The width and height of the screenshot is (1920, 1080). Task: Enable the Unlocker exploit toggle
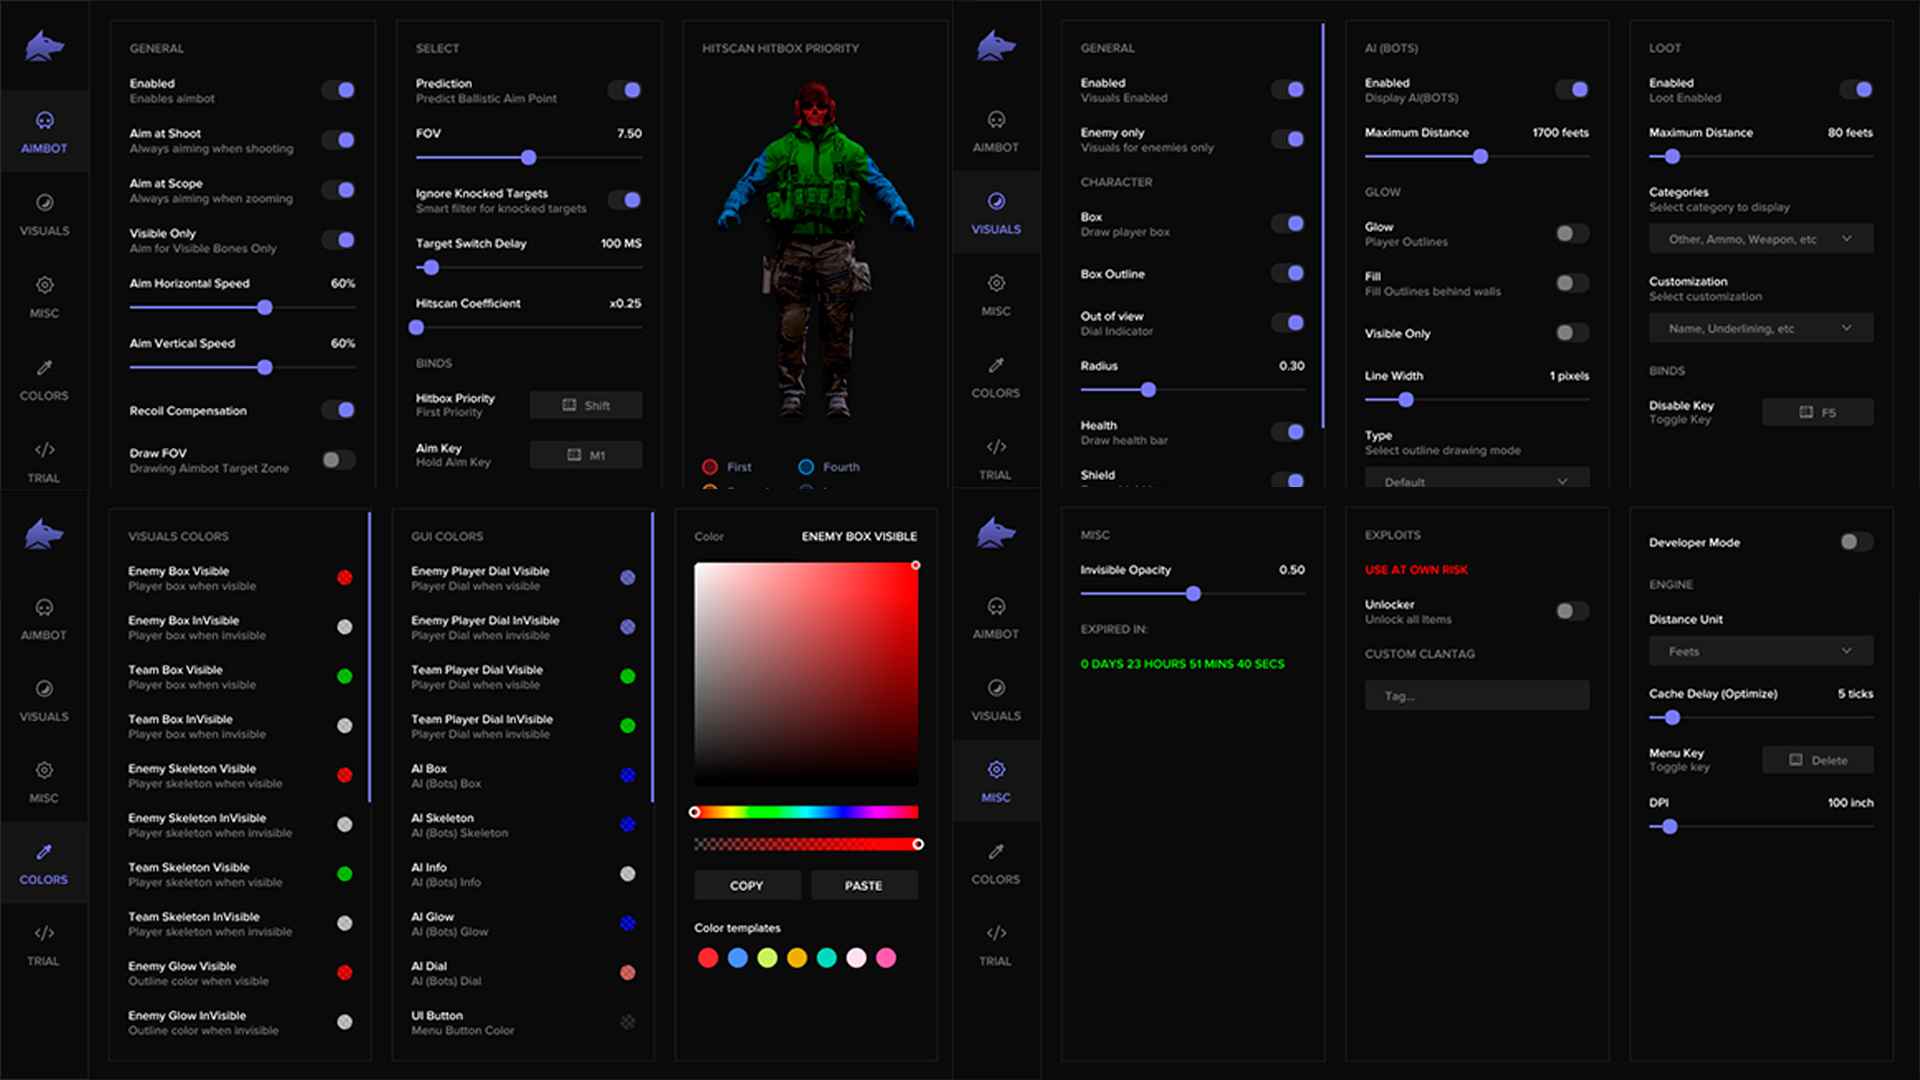(1571, 611)
